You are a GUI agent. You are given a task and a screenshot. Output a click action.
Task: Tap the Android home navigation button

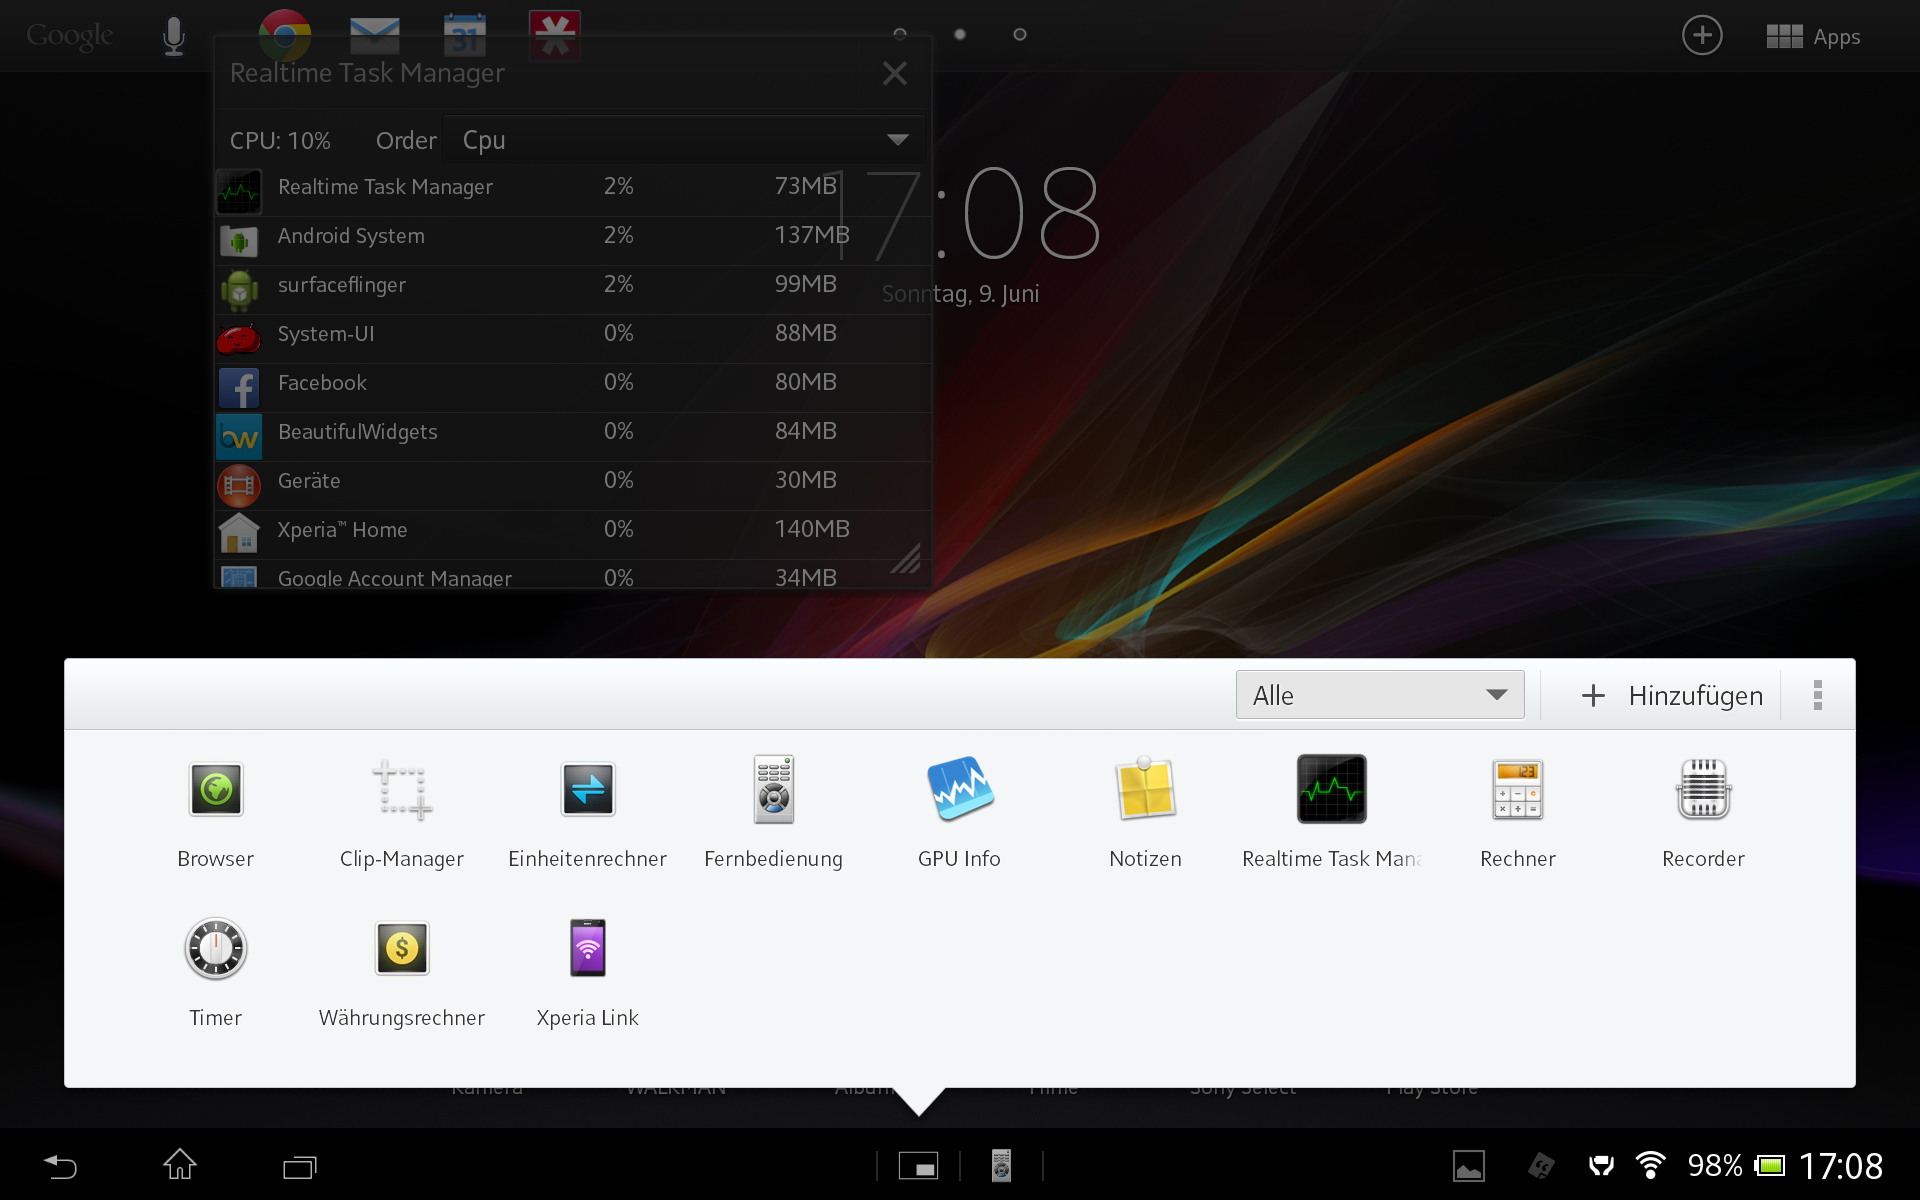(180, 1165)
